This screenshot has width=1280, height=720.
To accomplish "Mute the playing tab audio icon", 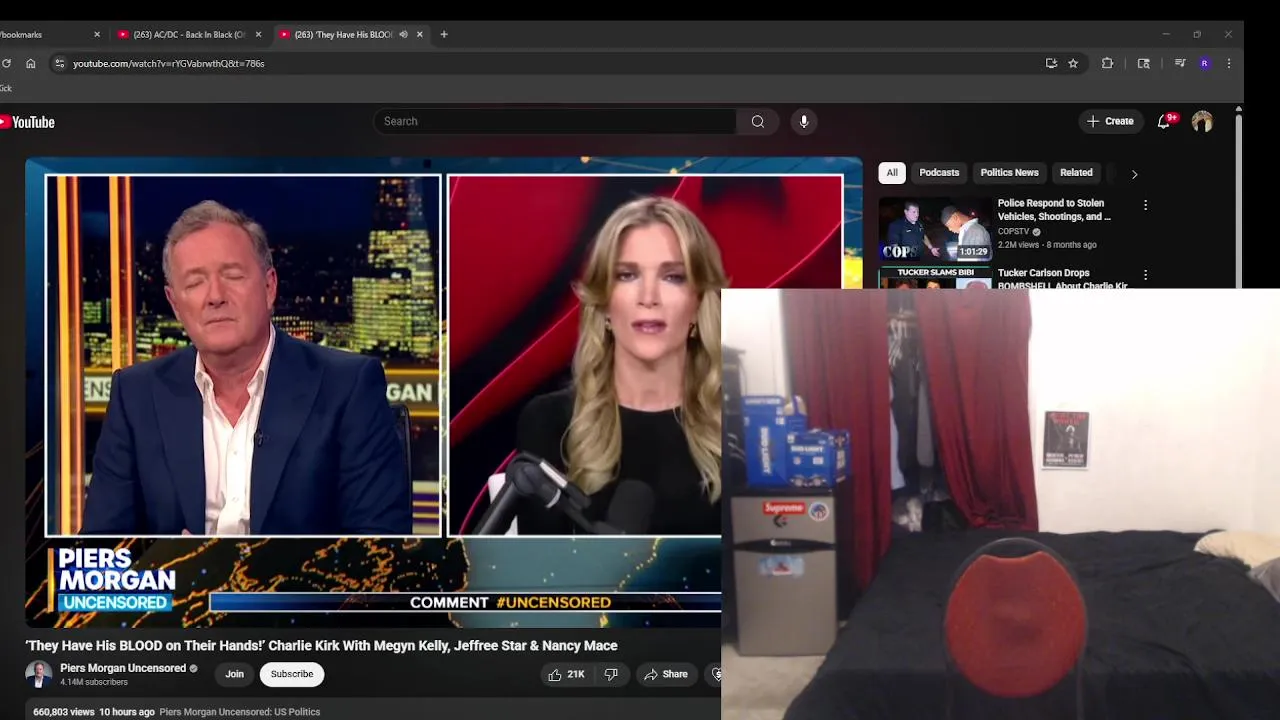I will tap(403, 34).
